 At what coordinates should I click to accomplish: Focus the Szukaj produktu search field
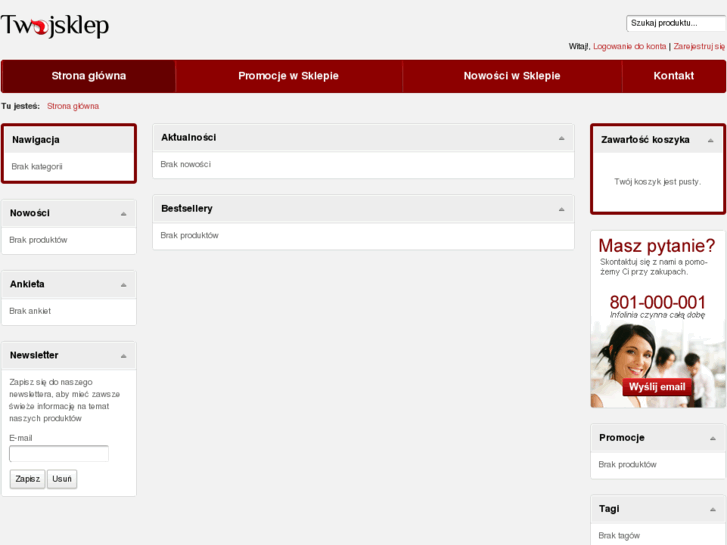pos(675,23)
